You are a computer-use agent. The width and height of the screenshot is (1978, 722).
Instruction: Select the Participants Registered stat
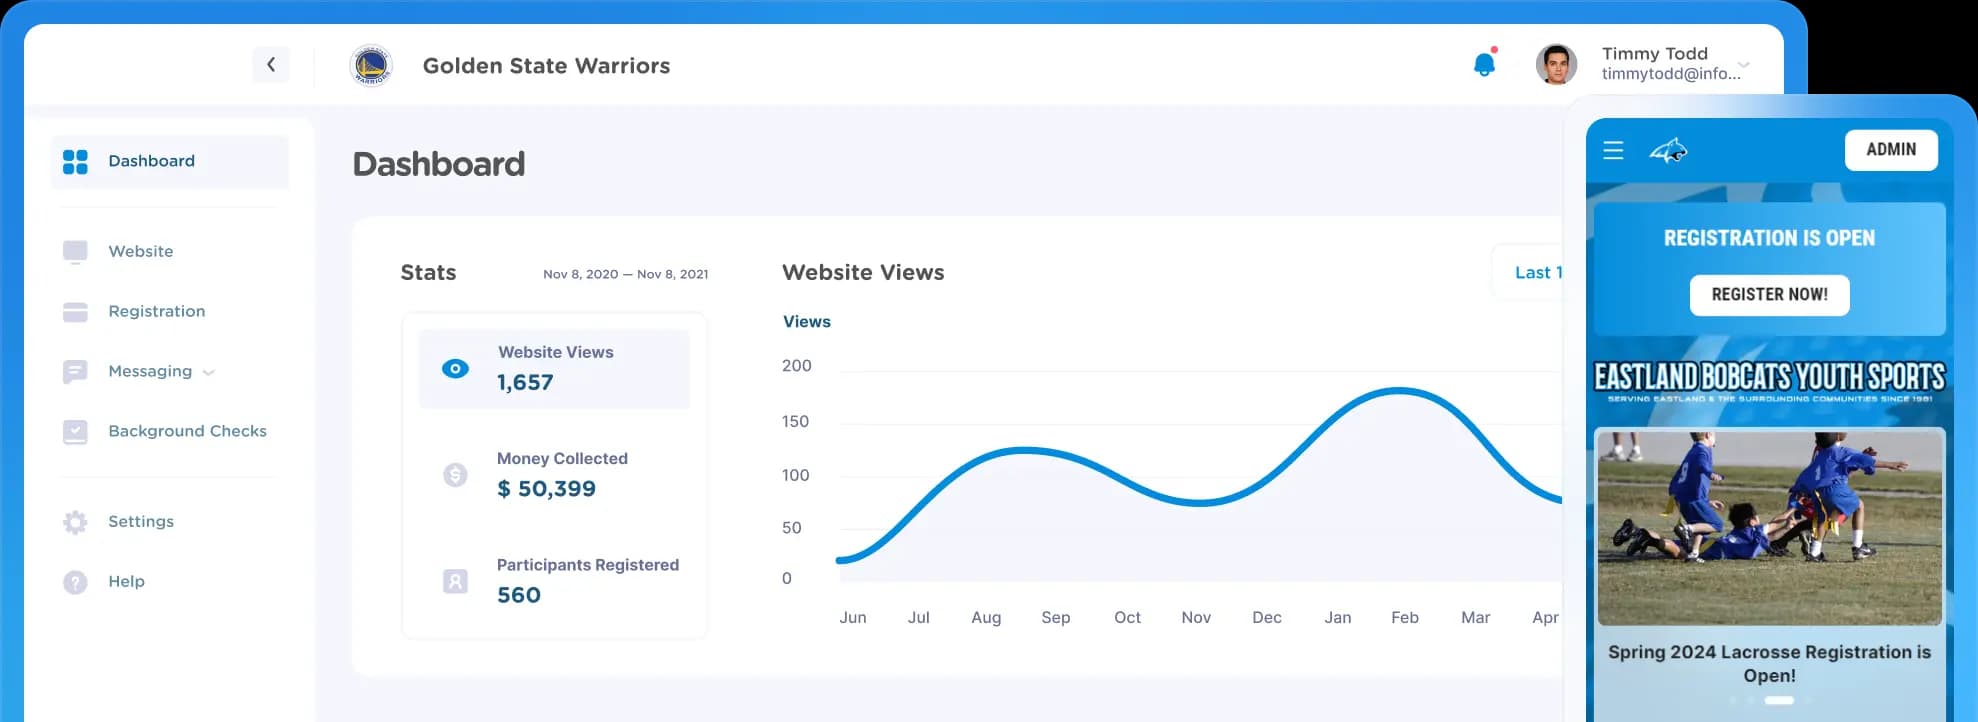(554, 581)
